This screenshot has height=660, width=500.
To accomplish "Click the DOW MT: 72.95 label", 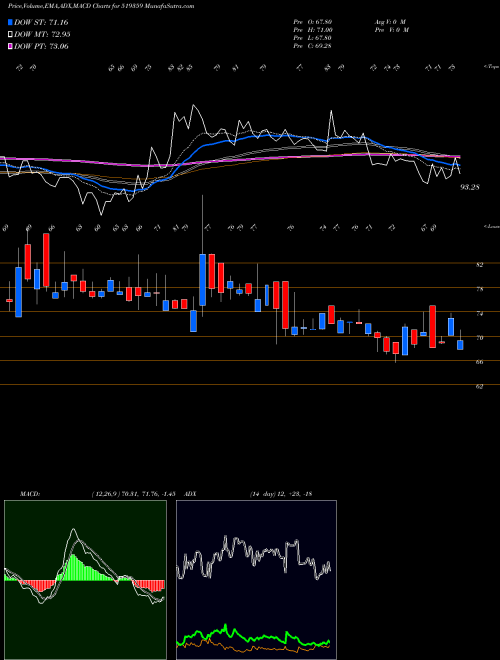I will click(42, 35).
